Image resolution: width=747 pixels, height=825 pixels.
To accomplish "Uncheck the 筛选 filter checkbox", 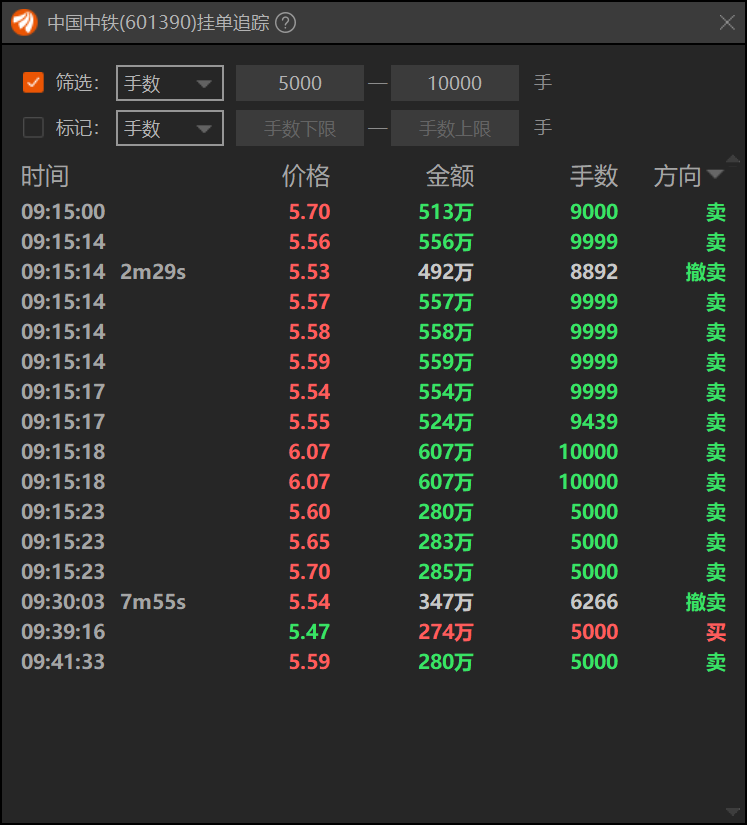I will click(x=34, y=83).
